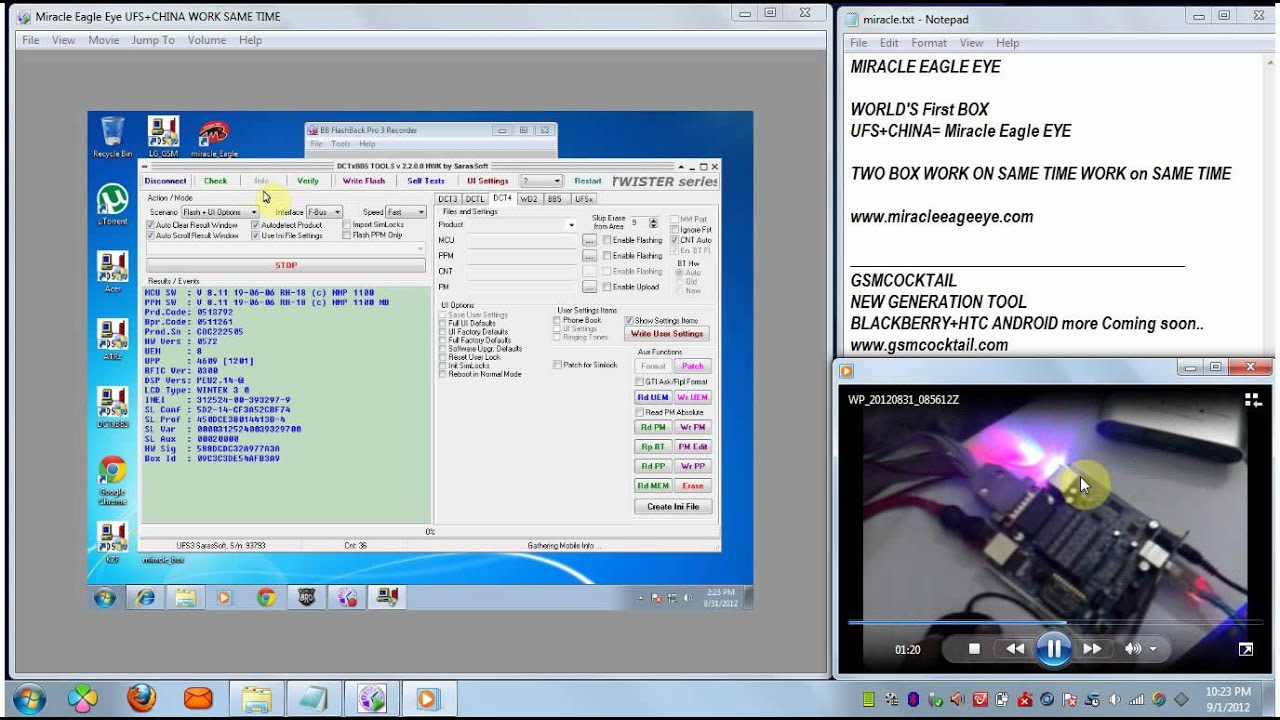Viewport: 1280px width, 720px height.
Task: Pause playback in the WP_20120831 video player
Action: (x=1053, y=649)
